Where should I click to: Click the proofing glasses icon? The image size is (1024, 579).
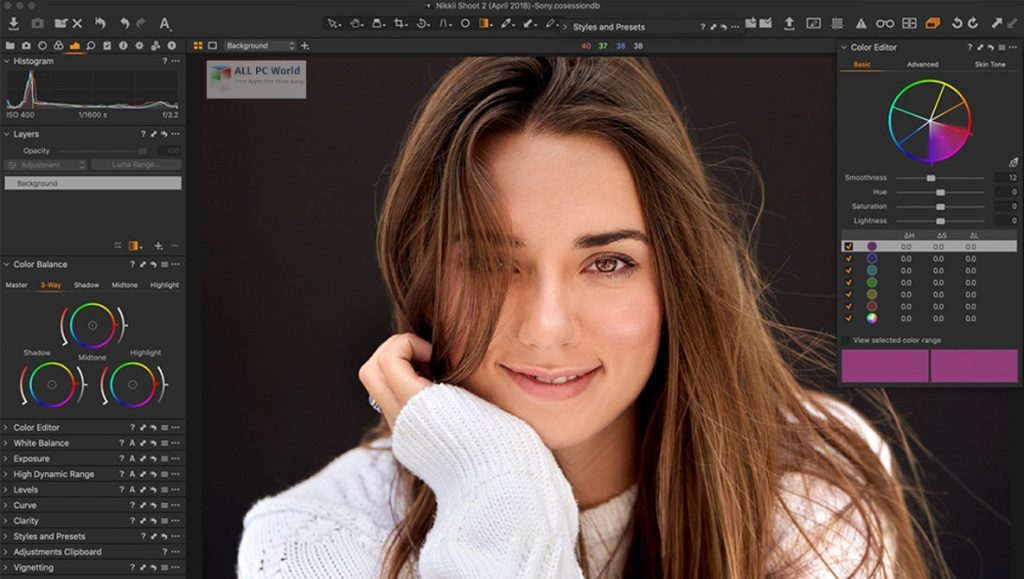[885, 23]
